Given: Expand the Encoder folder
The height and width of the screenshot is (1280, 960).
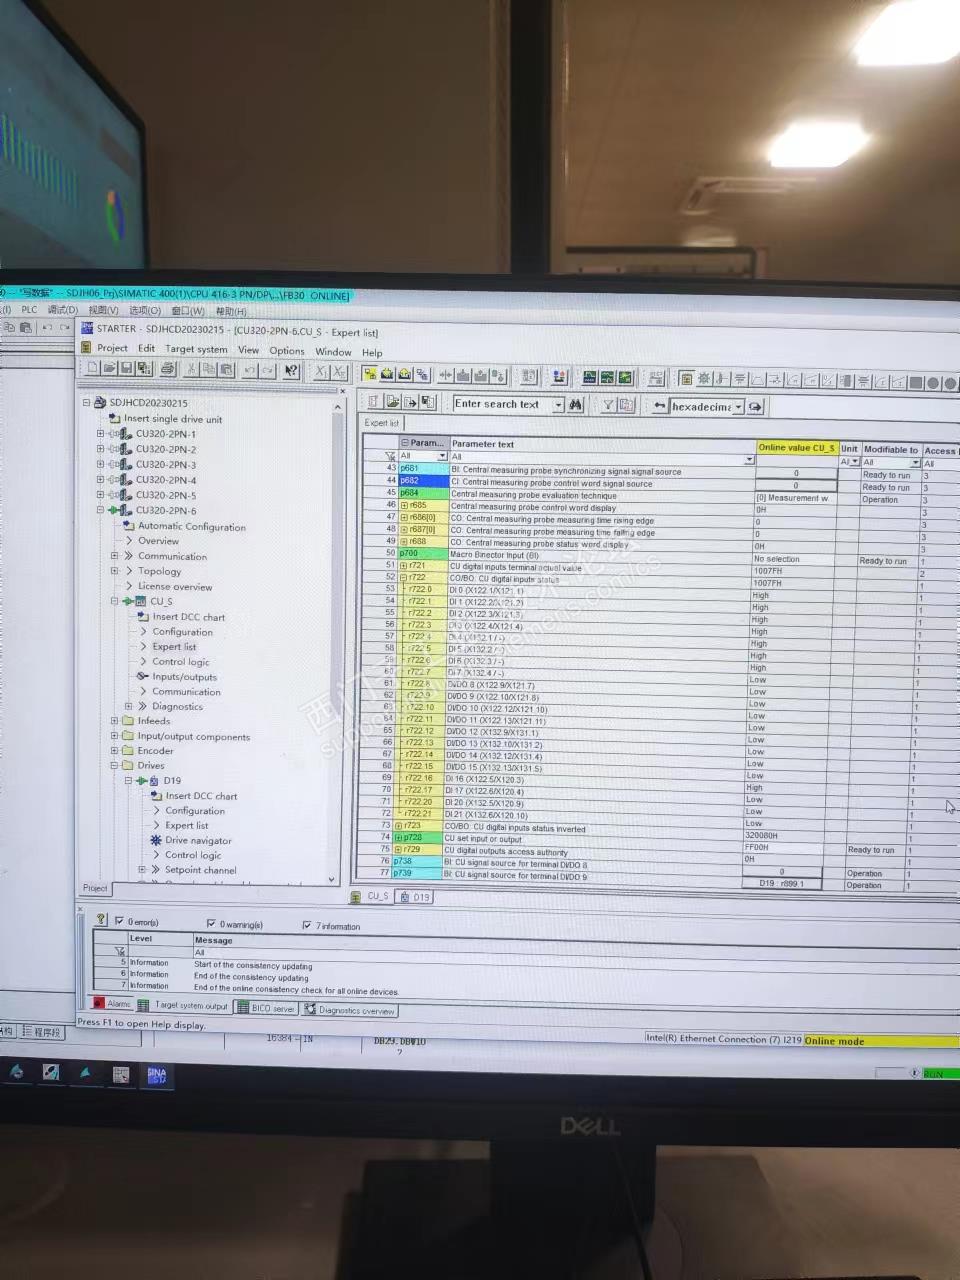Looking at the screenshot, I should [x=114, y=750].
